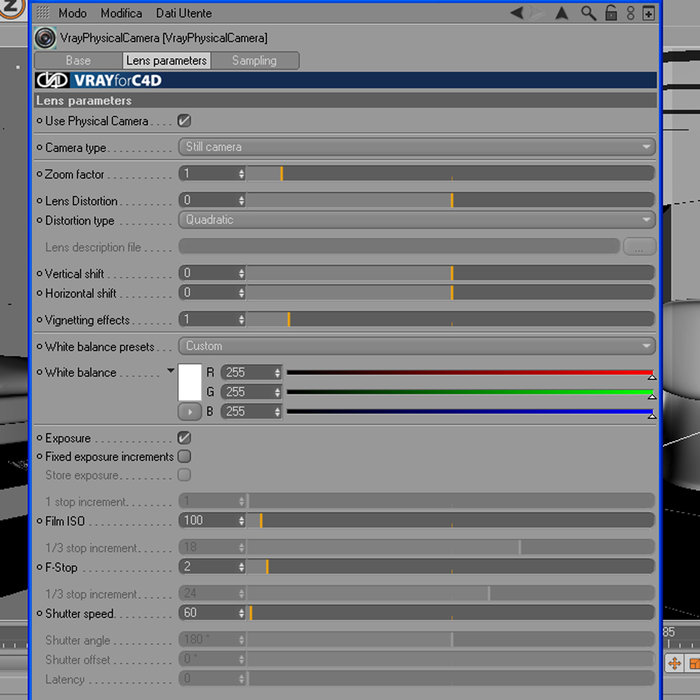Open the Distortion type dropdown
Screen dimensions: 700x700
pyautogui.click(x=417, y=220)
